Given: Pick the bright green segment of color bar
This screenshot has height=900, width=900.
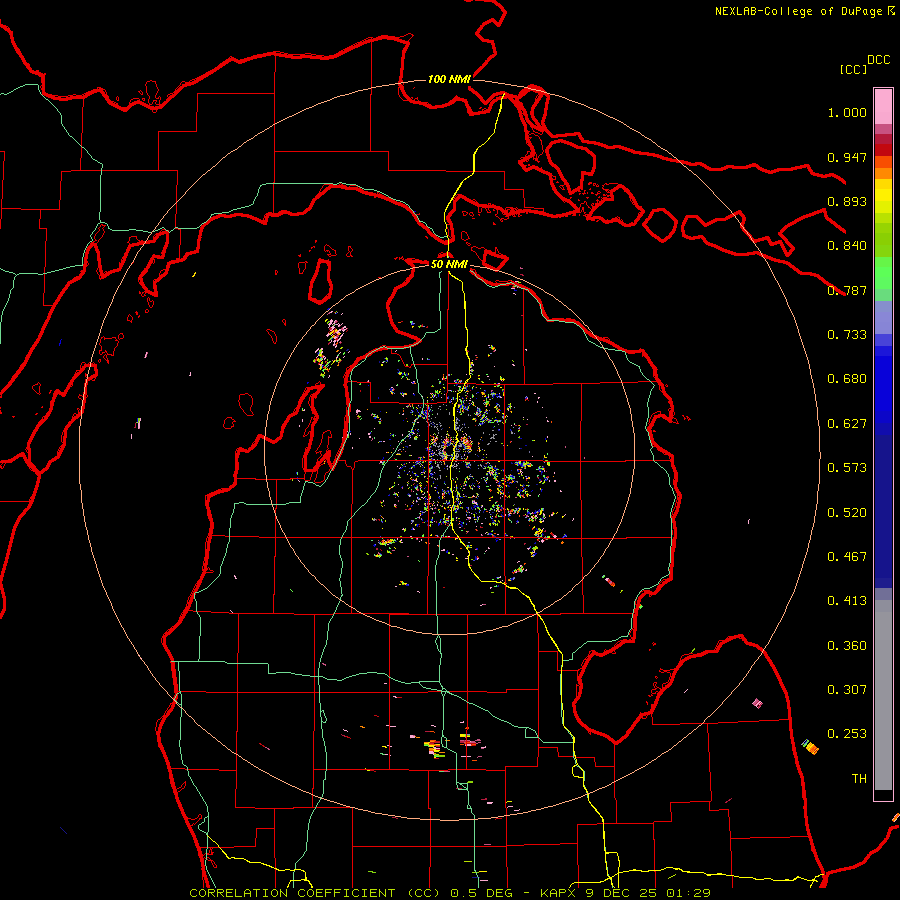Looking at the screenshot, I should (x=883, y=273).
